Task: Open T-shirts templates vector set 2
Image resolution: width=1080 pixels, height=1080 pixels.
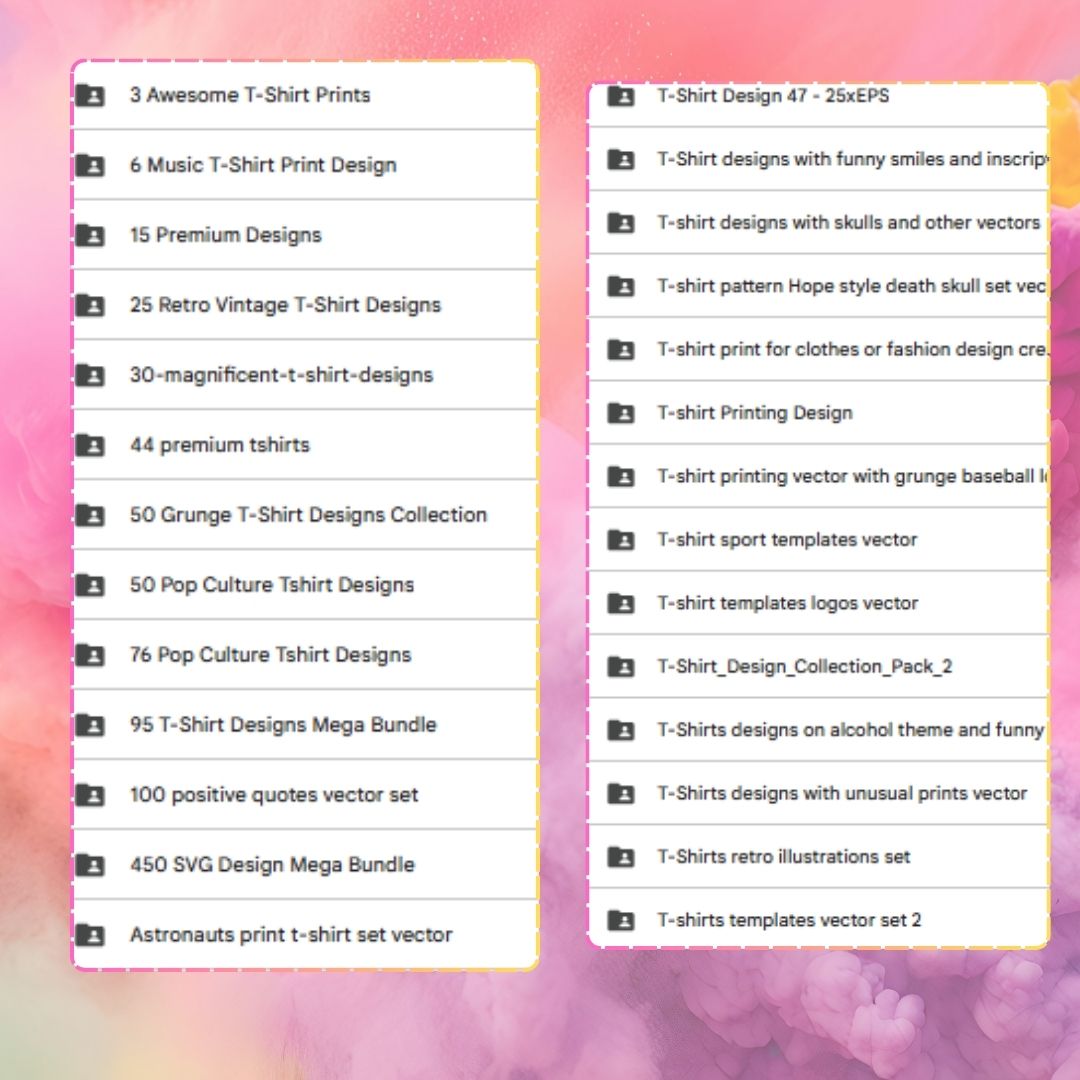Action: coord(789,920)
